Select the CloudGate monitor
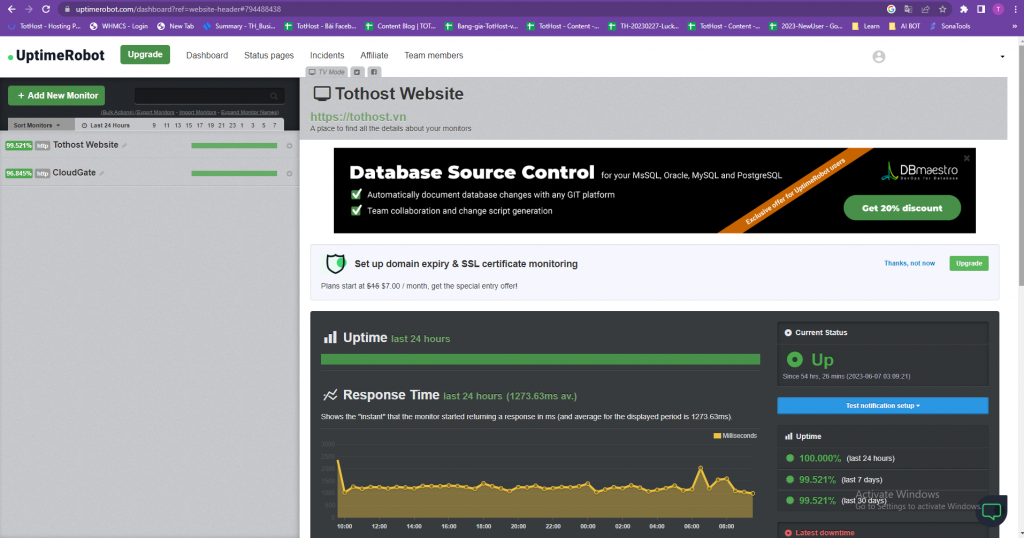The image size is (1024, 538). 74,173
